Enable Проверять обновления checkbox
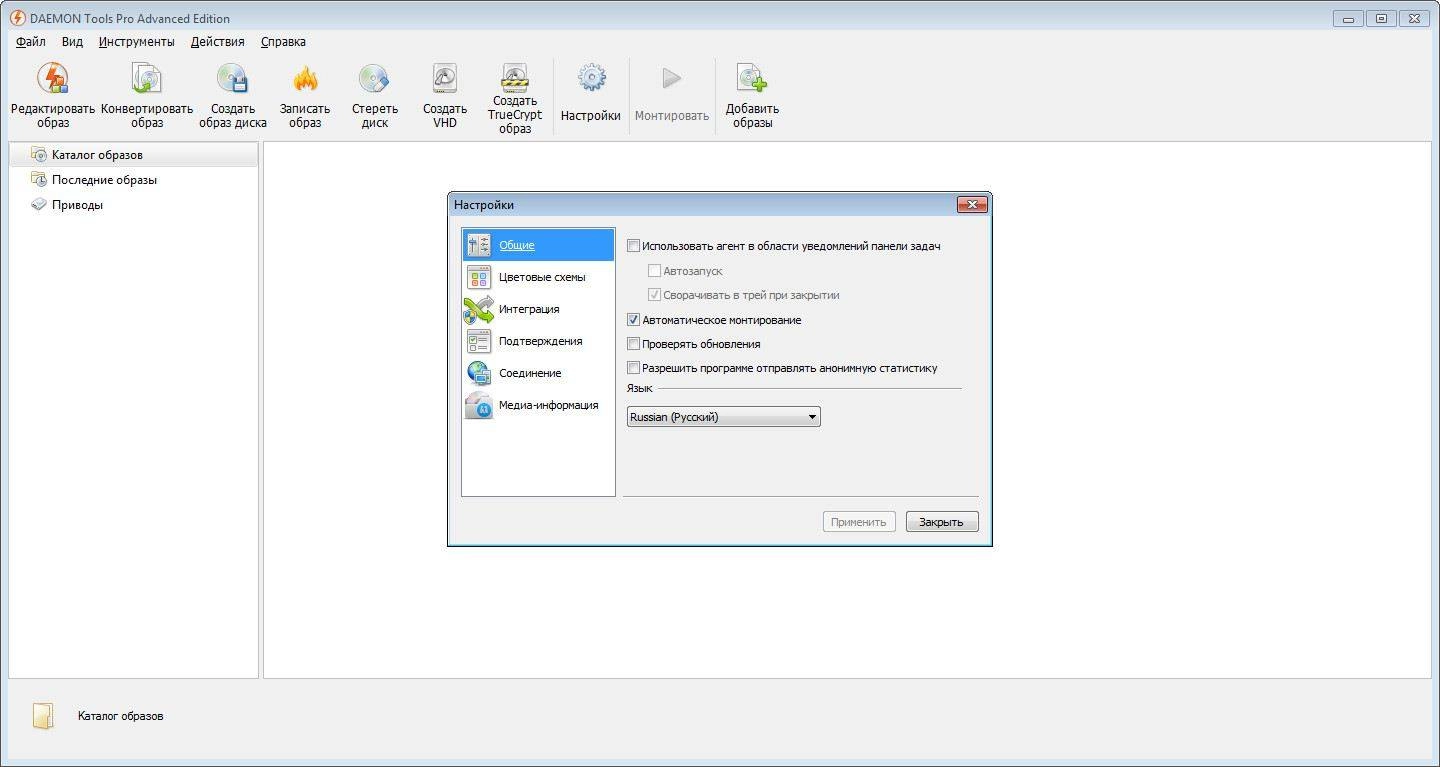 click(633, 344)
